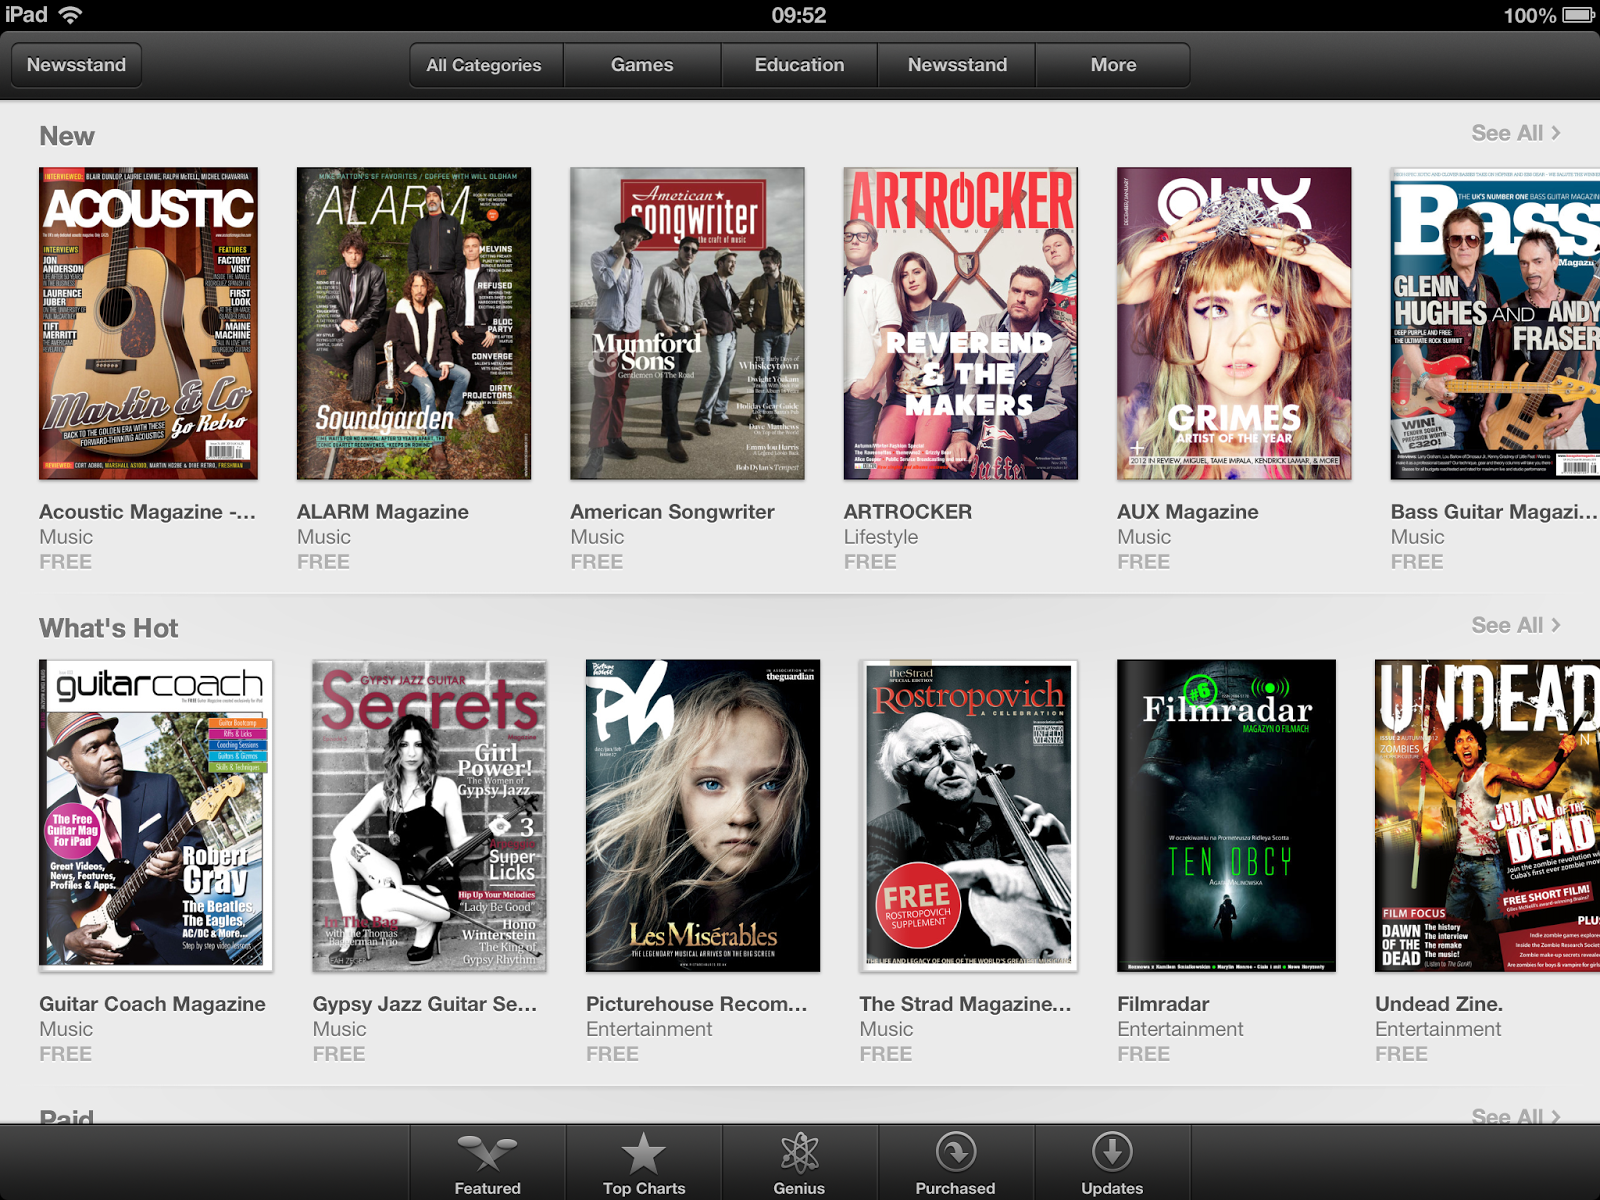Click 'Lifestyle' under ARTROCKER
This screenshot has height=1200, width=1600.
tap(881, 537)
